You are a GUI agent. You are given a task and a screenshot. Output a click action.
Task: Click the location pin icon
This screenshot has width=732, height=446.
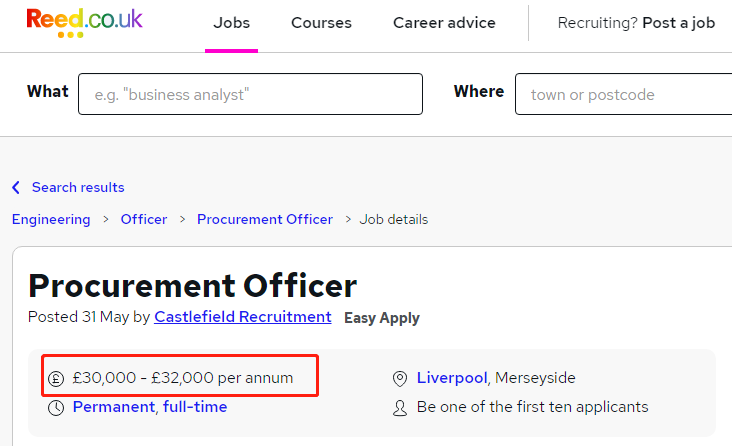tap(400, 378)
